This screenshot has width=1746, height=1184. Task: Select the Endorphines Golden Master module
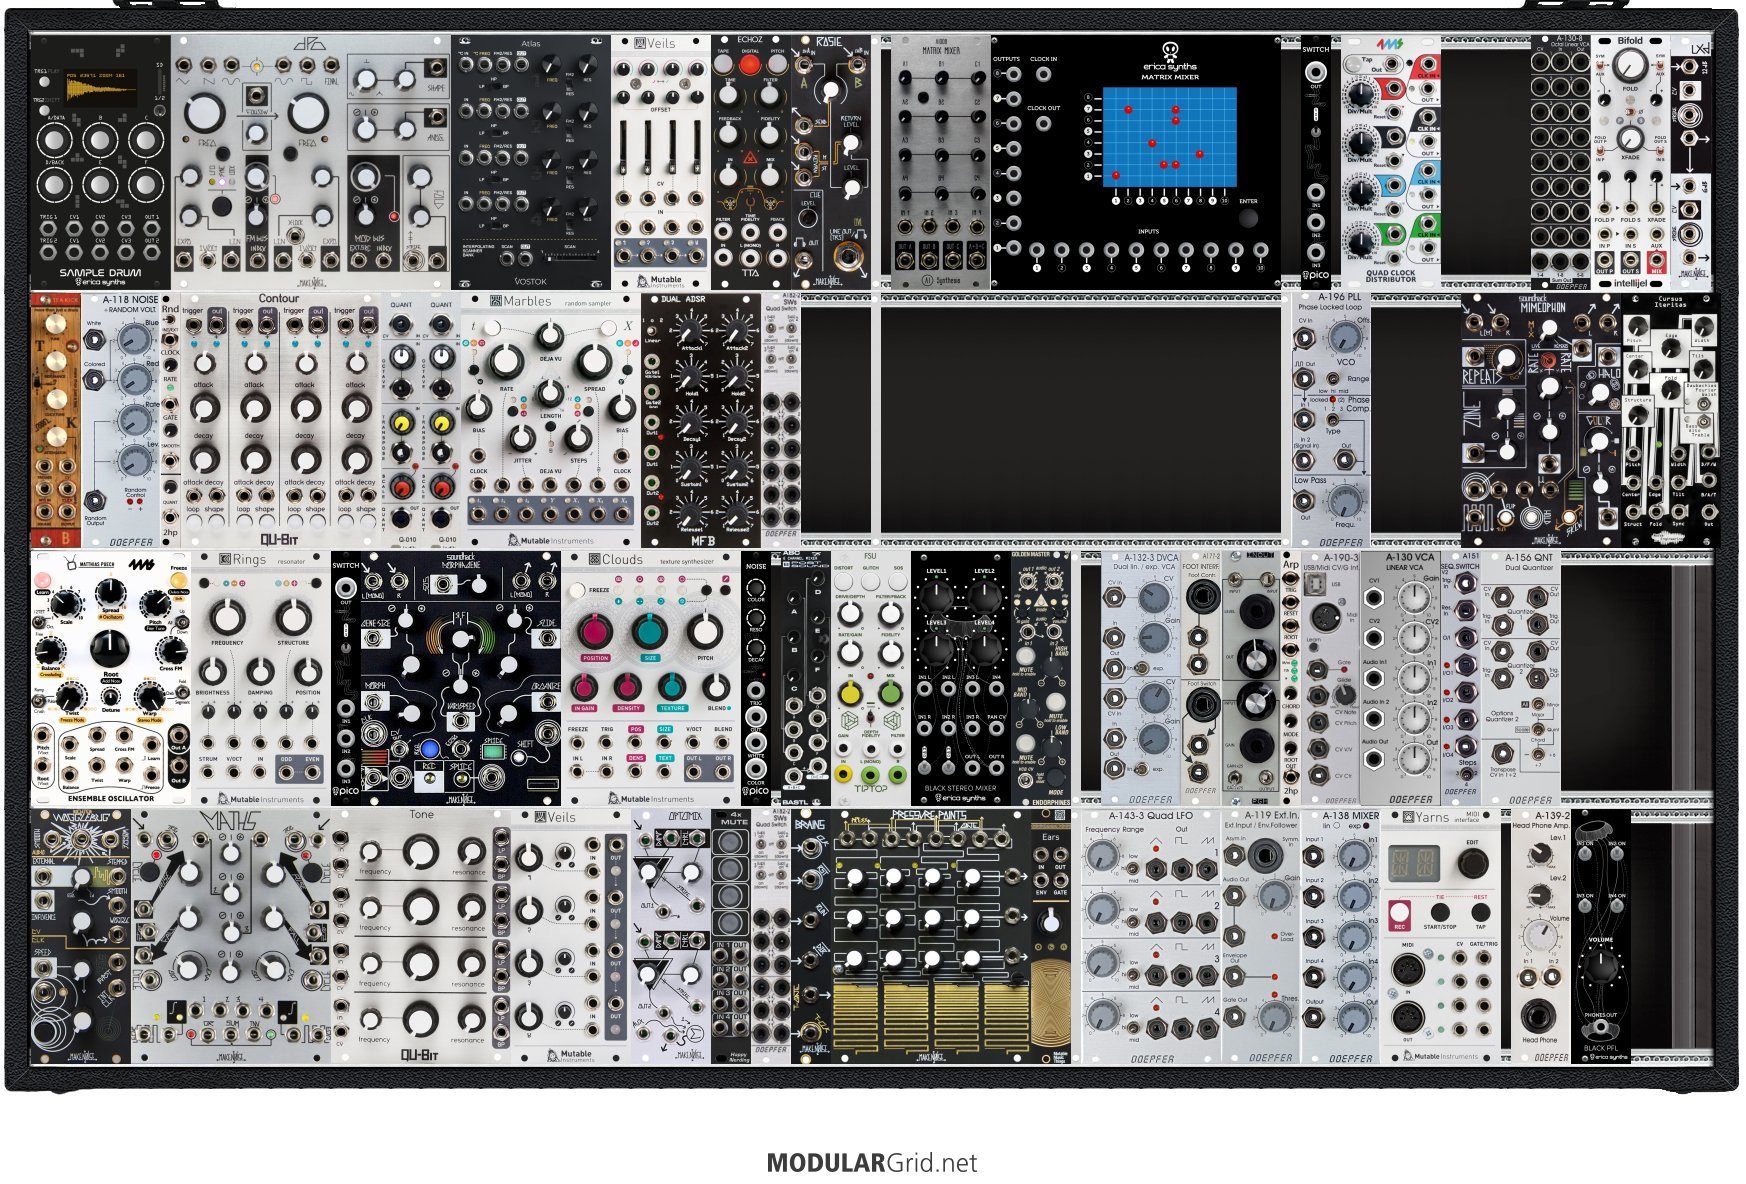[1041, 678]
